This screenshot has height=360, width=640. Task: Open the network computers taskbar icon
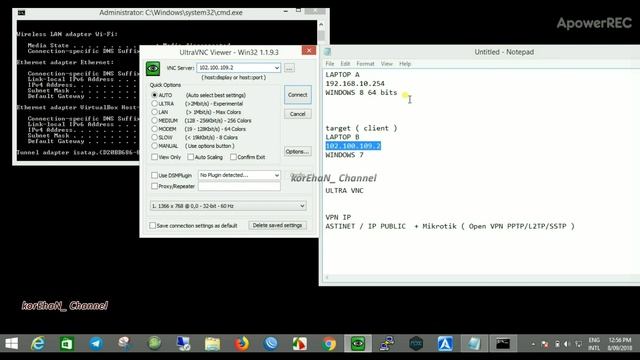coord(387,344)
